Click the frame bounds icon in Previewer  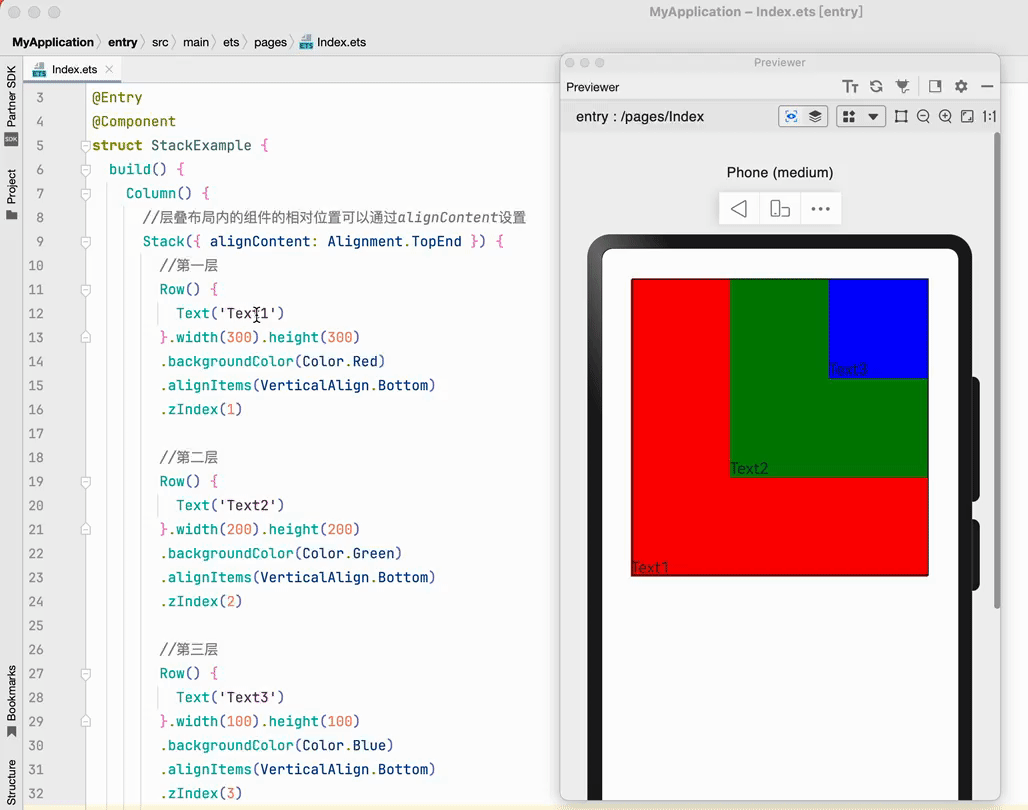(901, 117)
